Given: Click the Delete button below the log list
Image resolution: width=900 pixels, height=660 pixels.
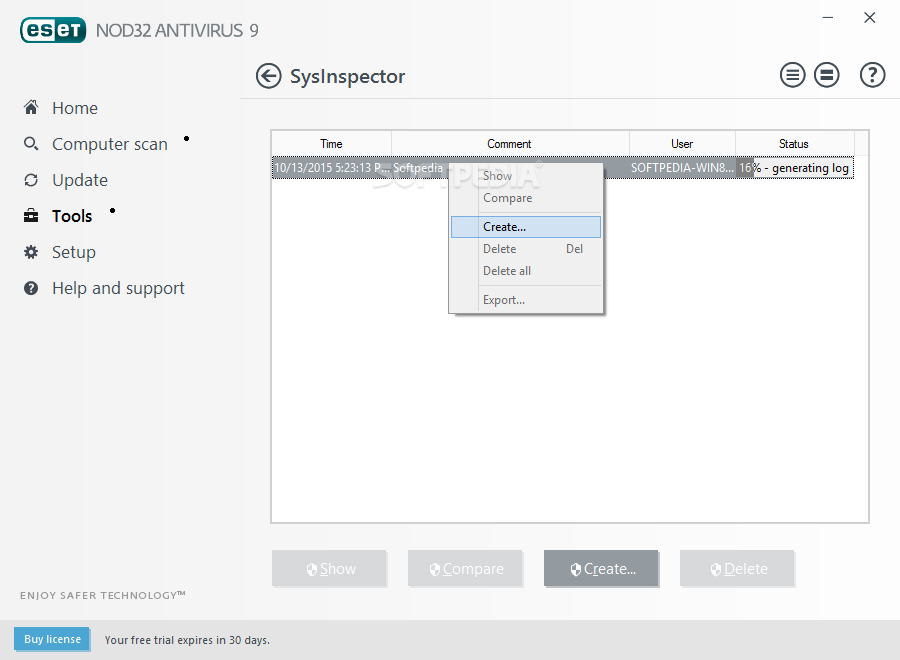Looking at the screenshot, I should [737, 568].
